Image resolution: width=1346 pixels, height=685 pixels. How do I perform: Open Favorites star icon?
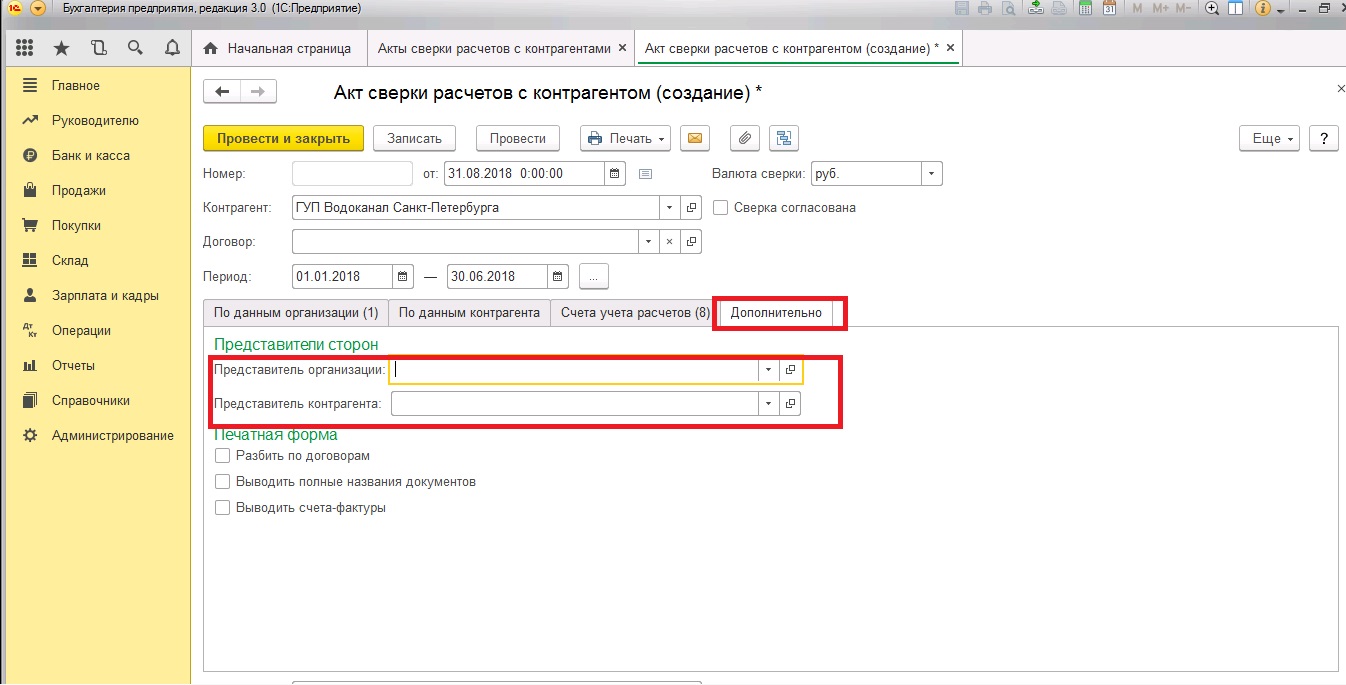[x=61, y=48]
